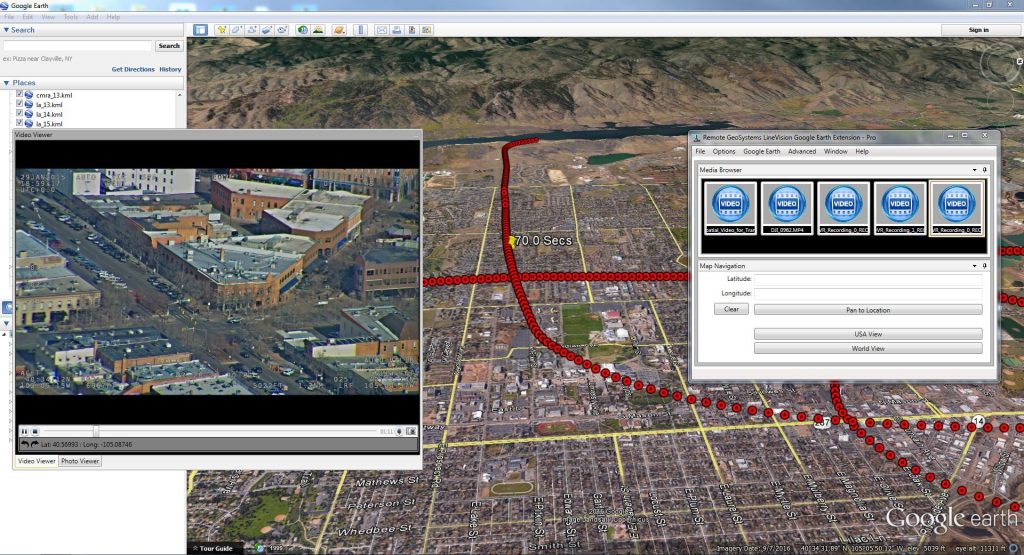Screen dimensions: 1024x555
Task: Select the la_14.kml item in Places
Action: tap(49, 114)
